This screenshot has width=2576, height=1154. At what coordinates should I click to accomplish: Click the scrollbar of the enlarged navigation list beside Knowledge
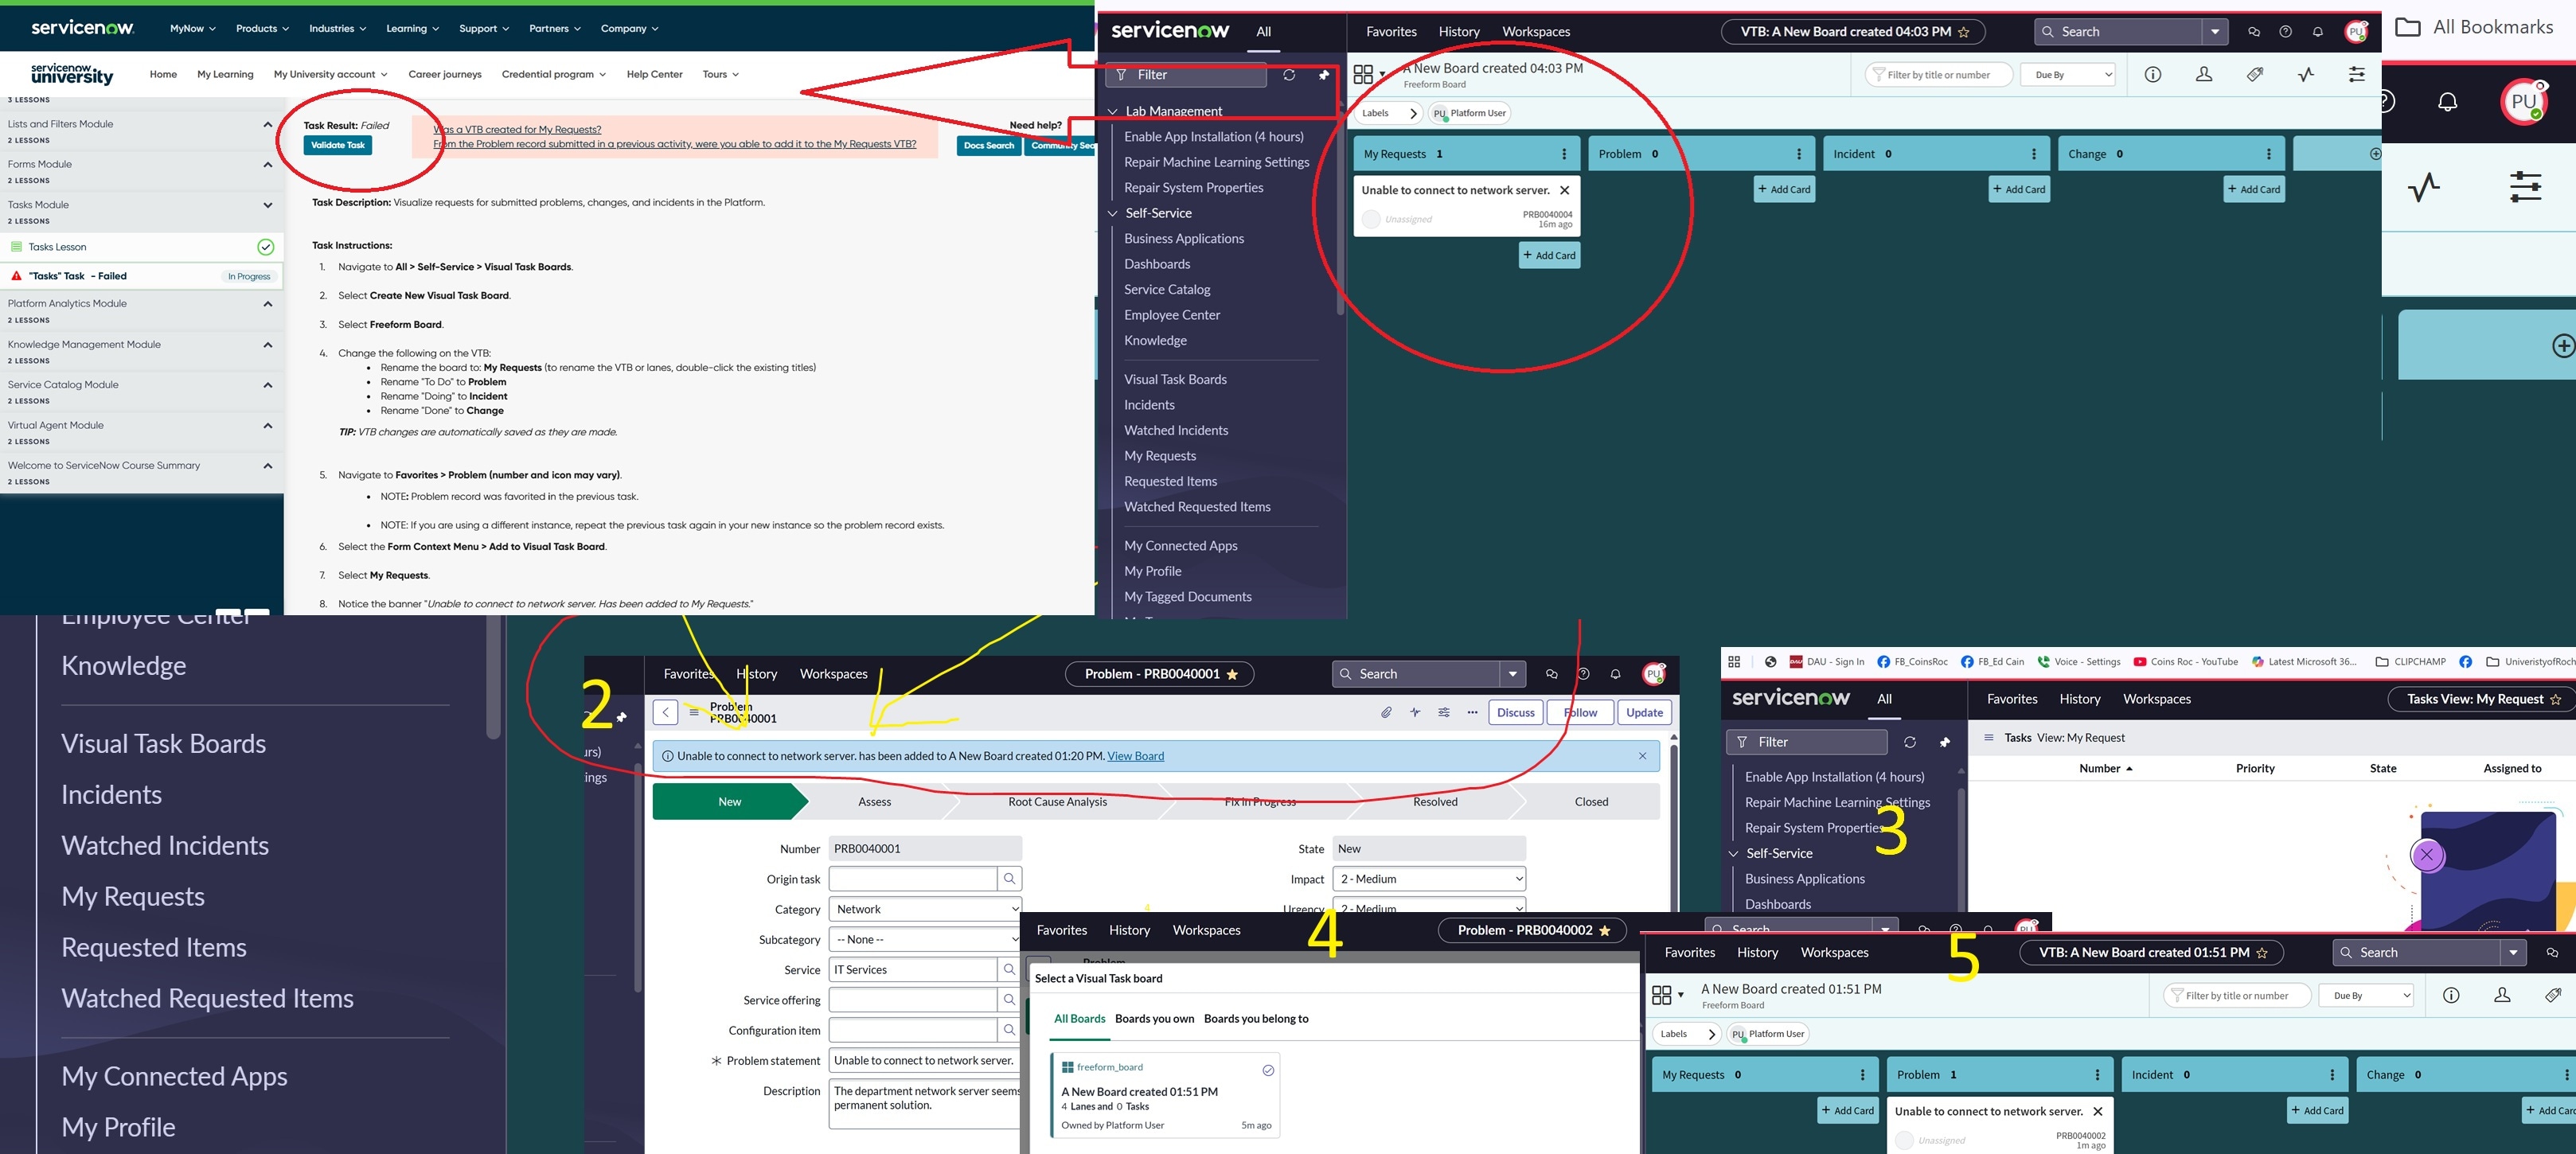click(493, 678)
